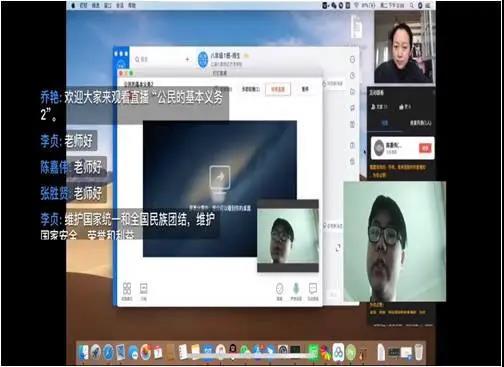The image size is (504, 367).
Task: Click the search field in DingTalk window
Action: pyautogui.click(x=157, y=59)
